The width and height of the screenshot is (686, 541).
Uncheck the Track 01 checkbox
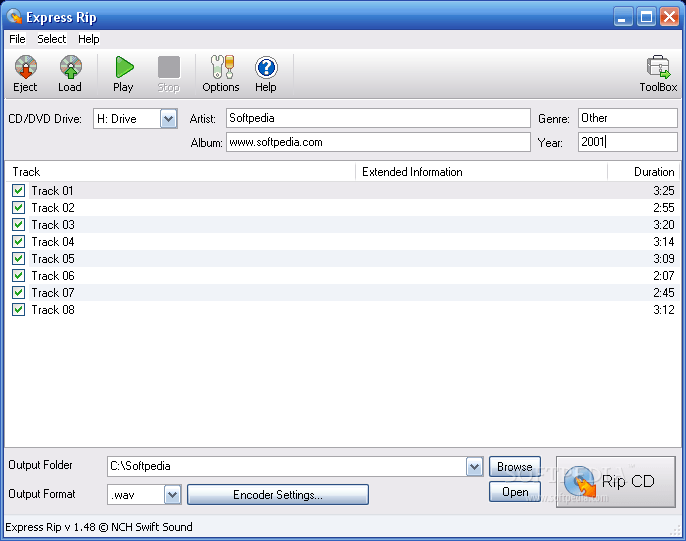[x=18, y=191]
